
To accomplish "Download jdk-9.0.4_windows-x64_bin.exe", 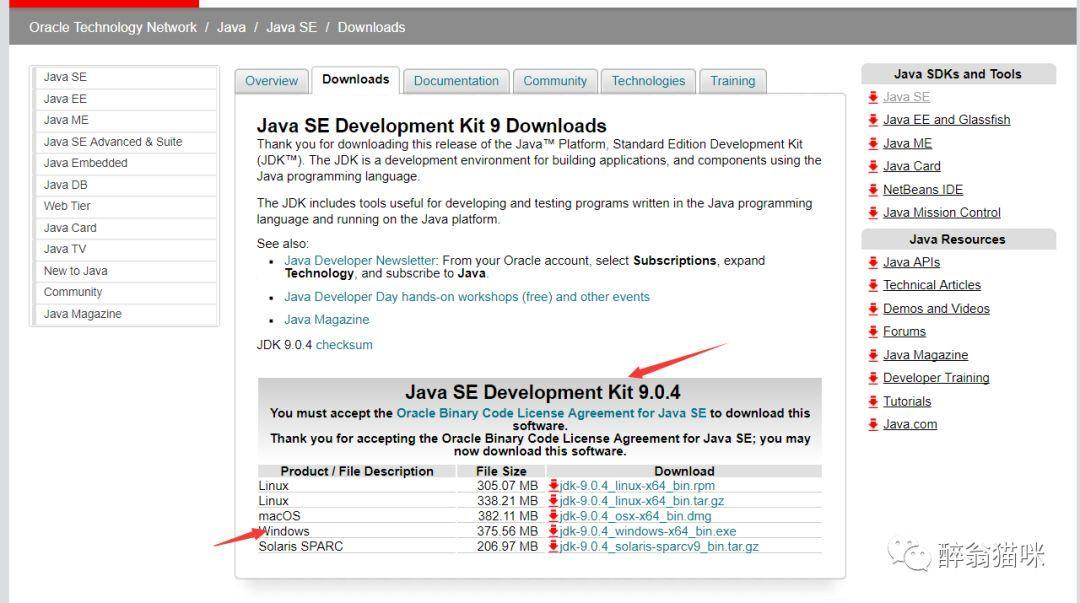I will 647,531.
